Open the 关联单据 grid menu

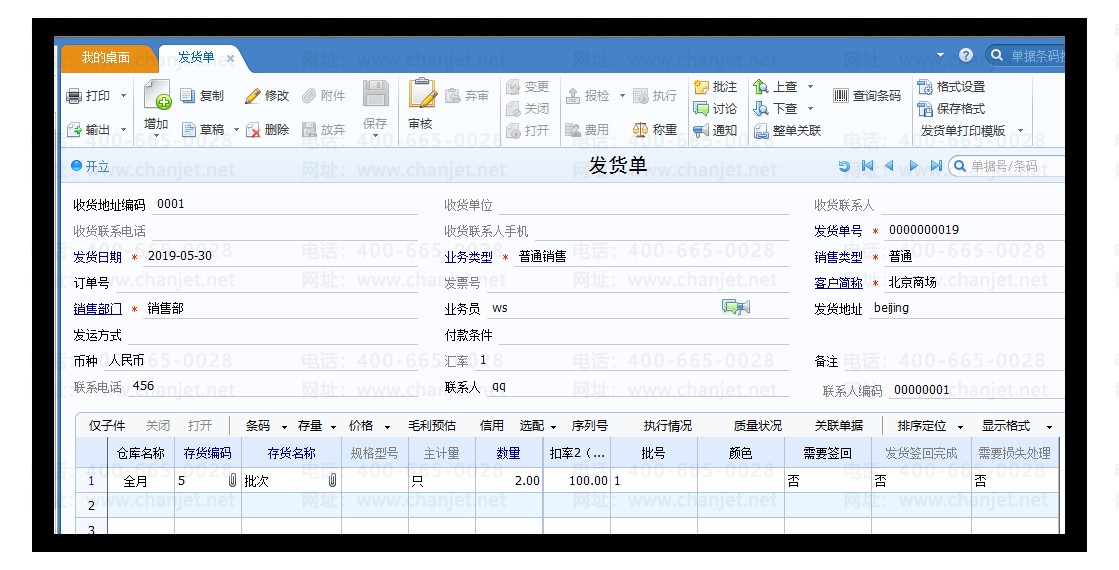[x=839, y=426]
